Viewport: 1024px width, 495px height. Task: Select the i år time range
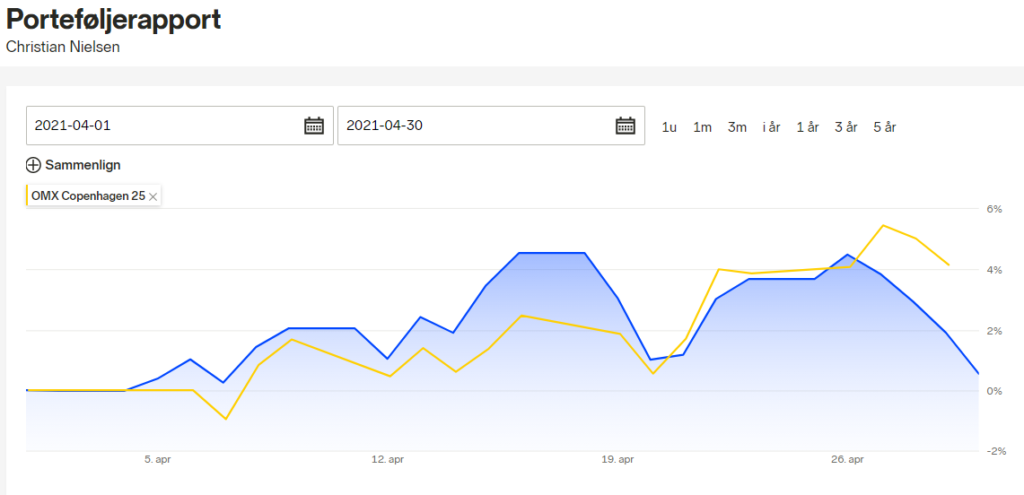point(771,127)
